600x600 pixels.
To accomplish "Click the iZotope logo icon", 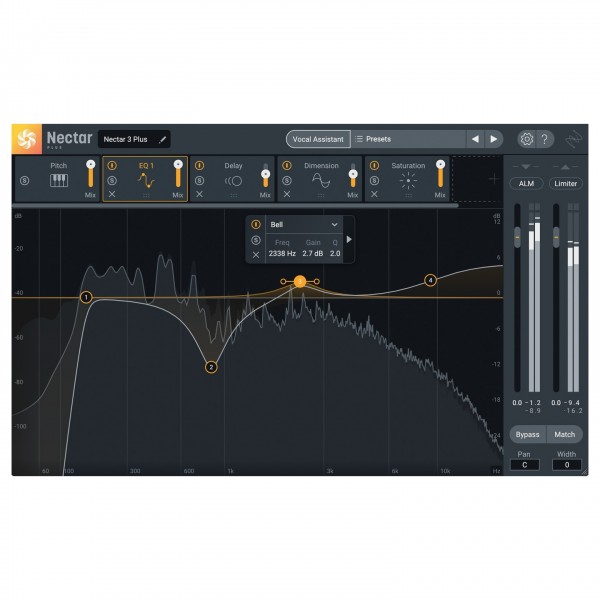I will tap(574, 139).
